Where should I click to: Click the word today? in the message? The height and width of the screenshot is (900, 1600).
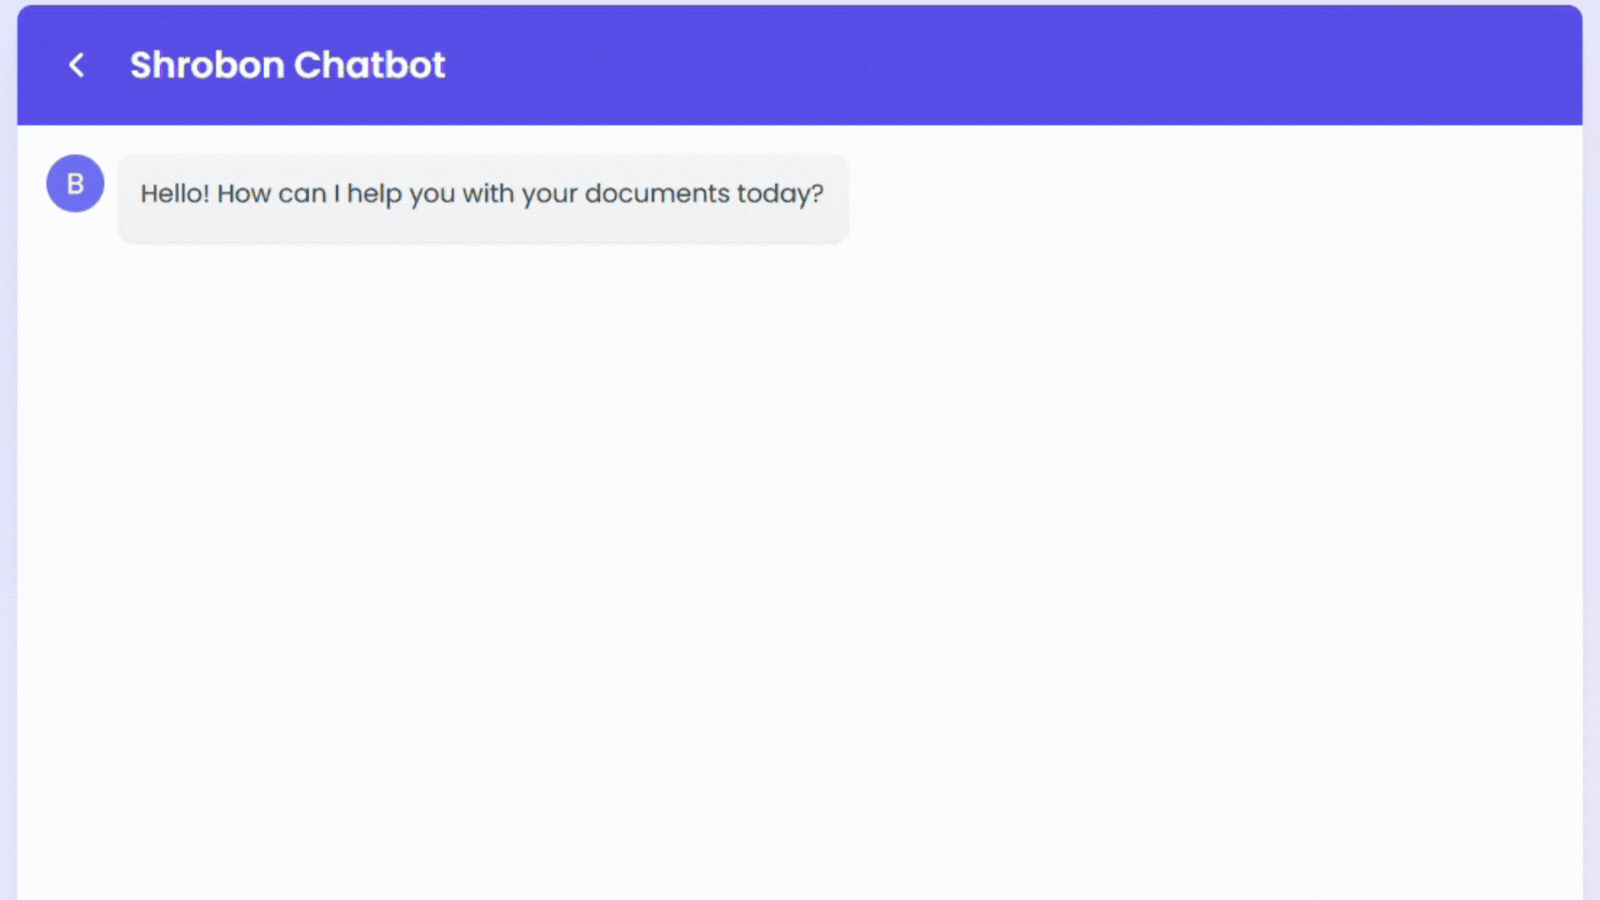[x=780, y=194]
